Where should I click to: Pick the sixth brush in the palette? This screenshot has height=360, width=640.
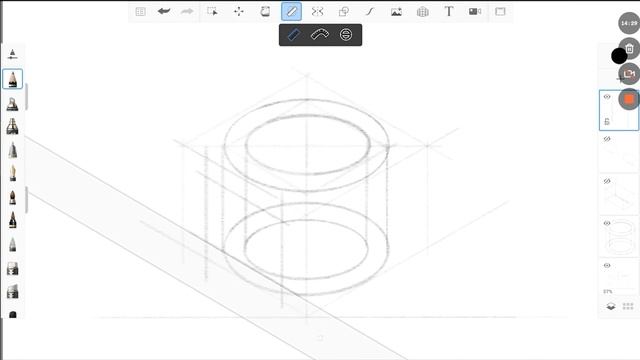(13, 198)
